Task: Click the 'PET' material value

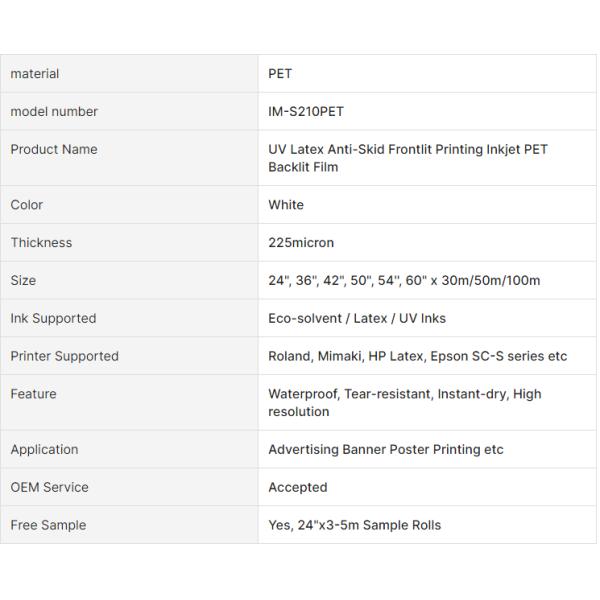Action: click(x=280, y=74)
